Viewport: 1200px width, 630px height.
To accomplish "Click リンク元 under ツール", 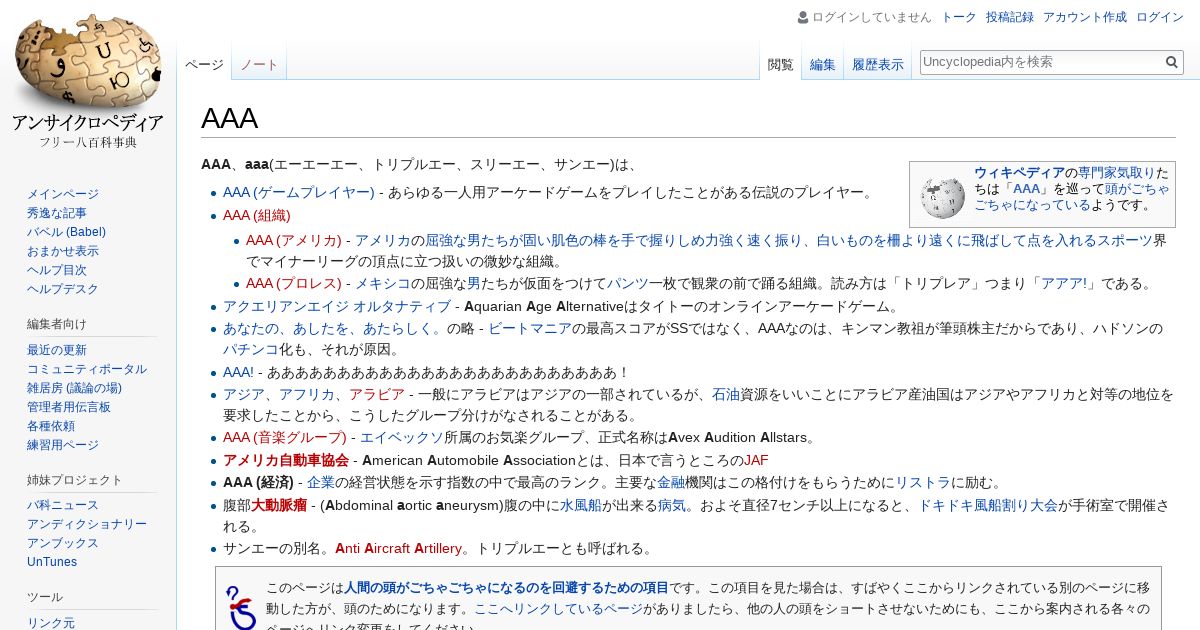I will pos(51,623).
